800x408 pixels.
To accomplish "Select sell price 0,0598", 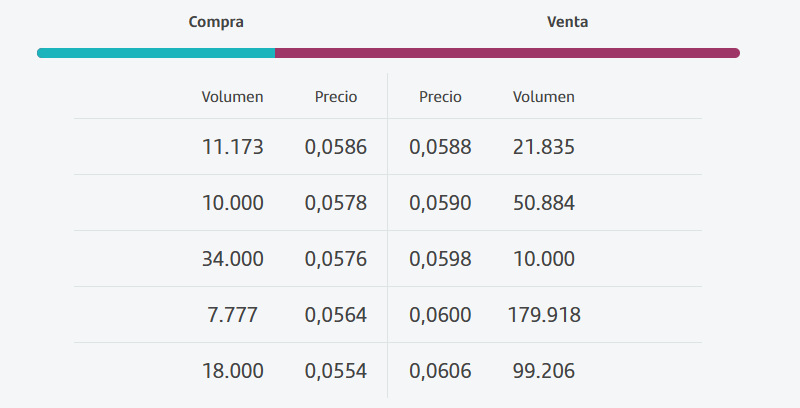I will (x=440, y=259).
